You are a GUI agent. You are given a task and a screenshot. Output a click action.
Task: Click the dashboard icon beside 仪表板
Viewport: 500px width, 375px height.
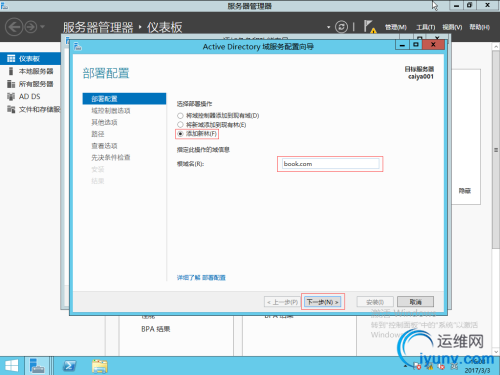11,59
